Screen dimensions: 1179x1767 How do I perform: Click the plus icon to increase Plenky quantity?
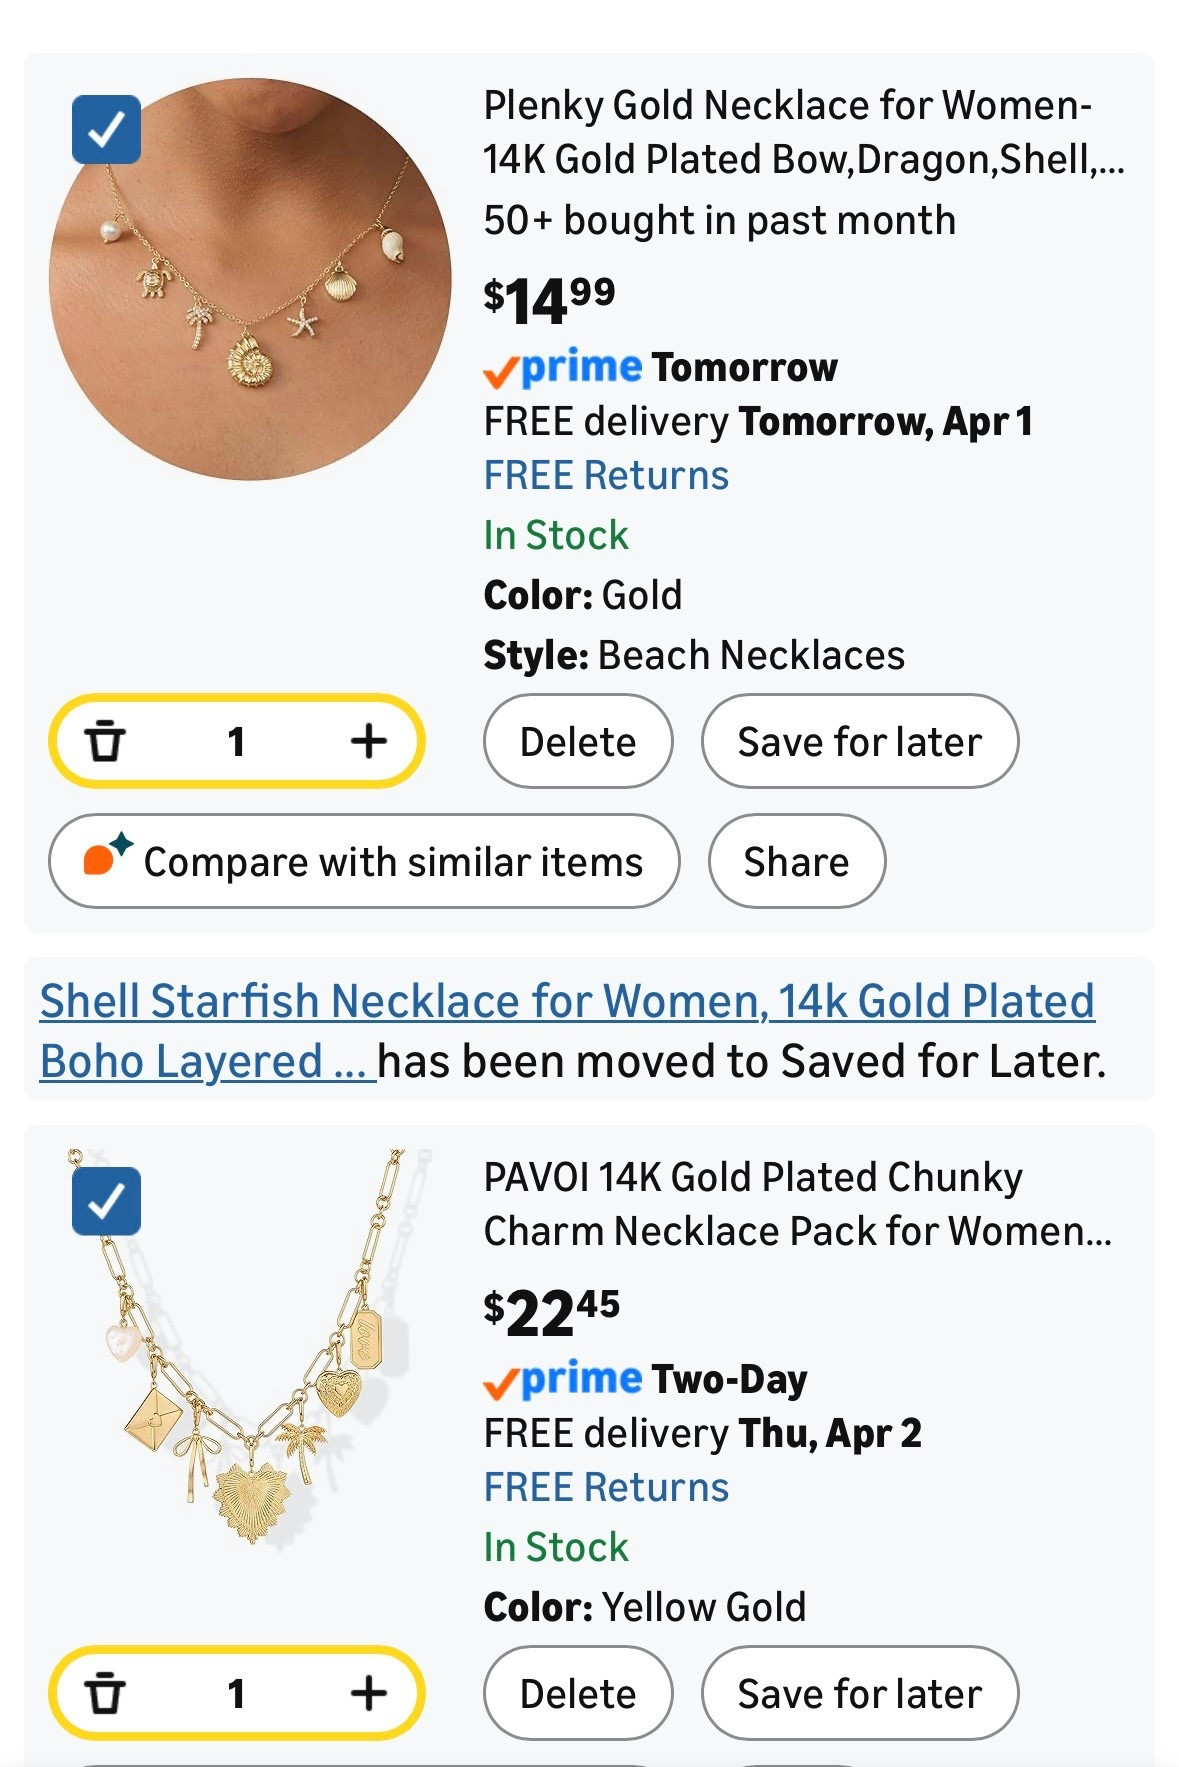(371, 741)
